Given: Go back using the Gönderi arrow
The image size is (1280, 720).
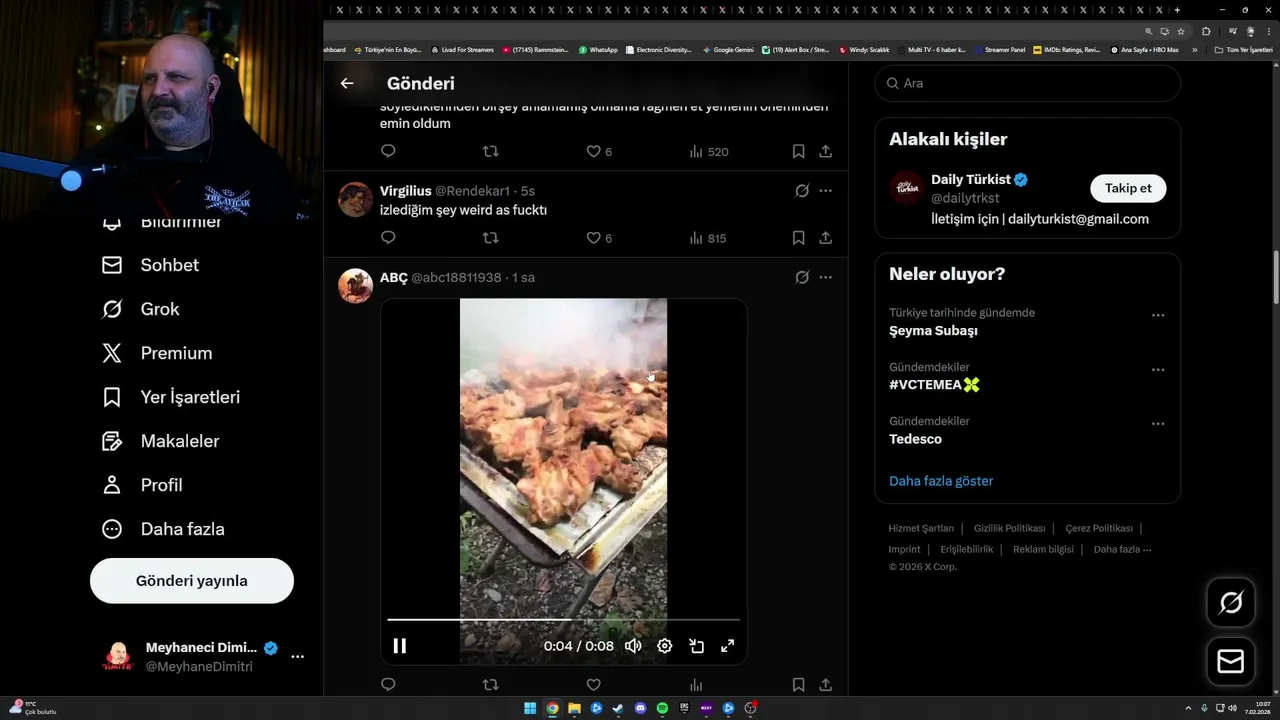Looking at the screenshot, I should [347, 83].
